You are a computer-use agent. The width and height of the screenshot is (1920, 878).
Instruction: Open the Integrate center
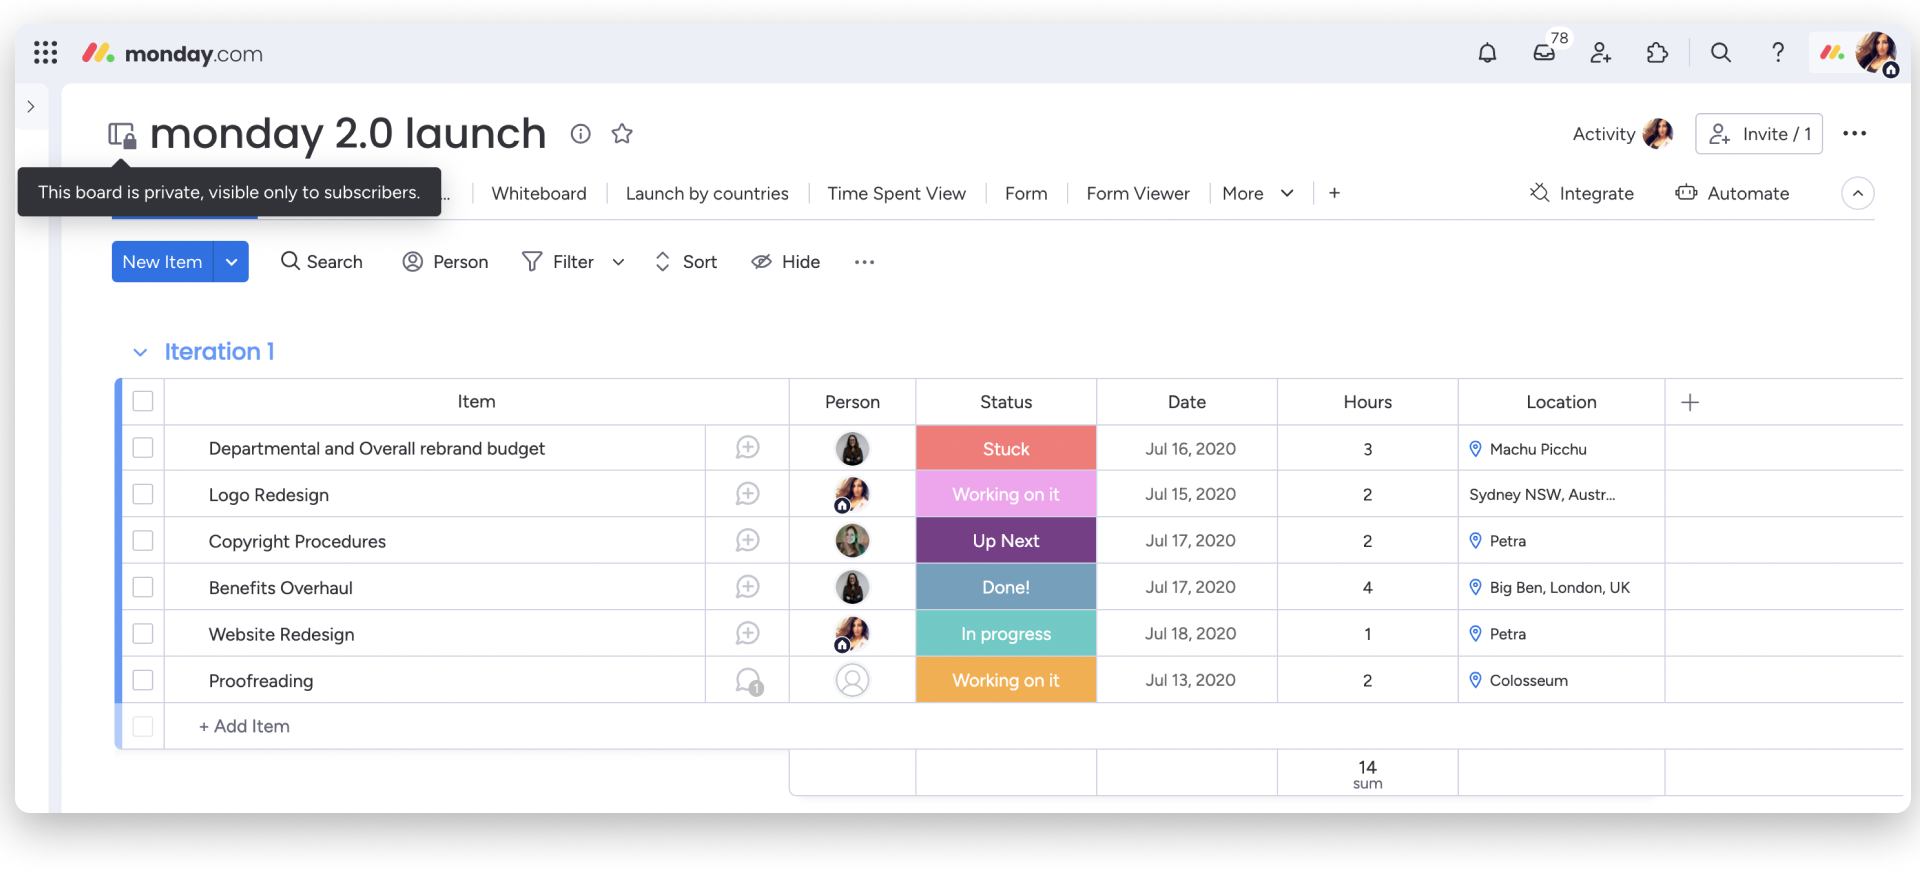1582,193
